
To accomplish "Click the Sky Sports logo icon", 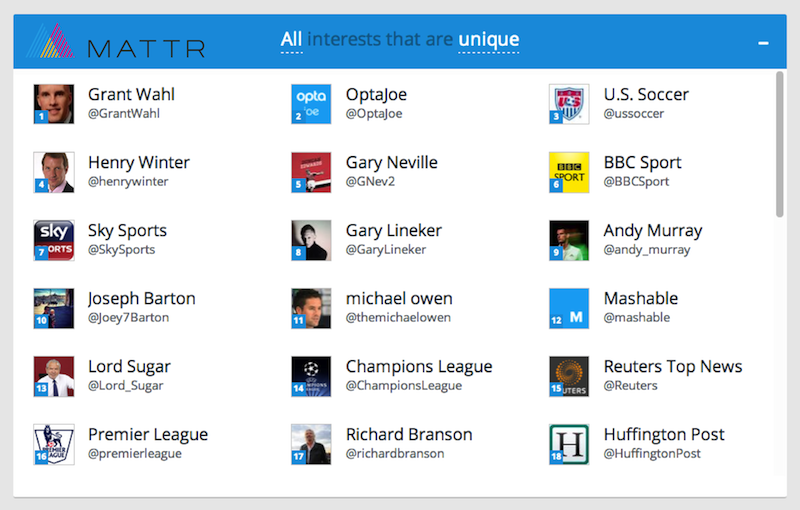I will (x=54, y=240).
